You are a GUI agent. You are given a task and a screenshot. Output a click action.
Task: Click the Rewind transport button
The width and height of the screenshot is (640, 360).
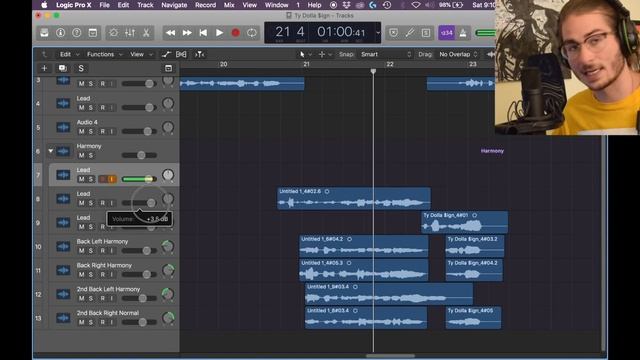point(171,33)
